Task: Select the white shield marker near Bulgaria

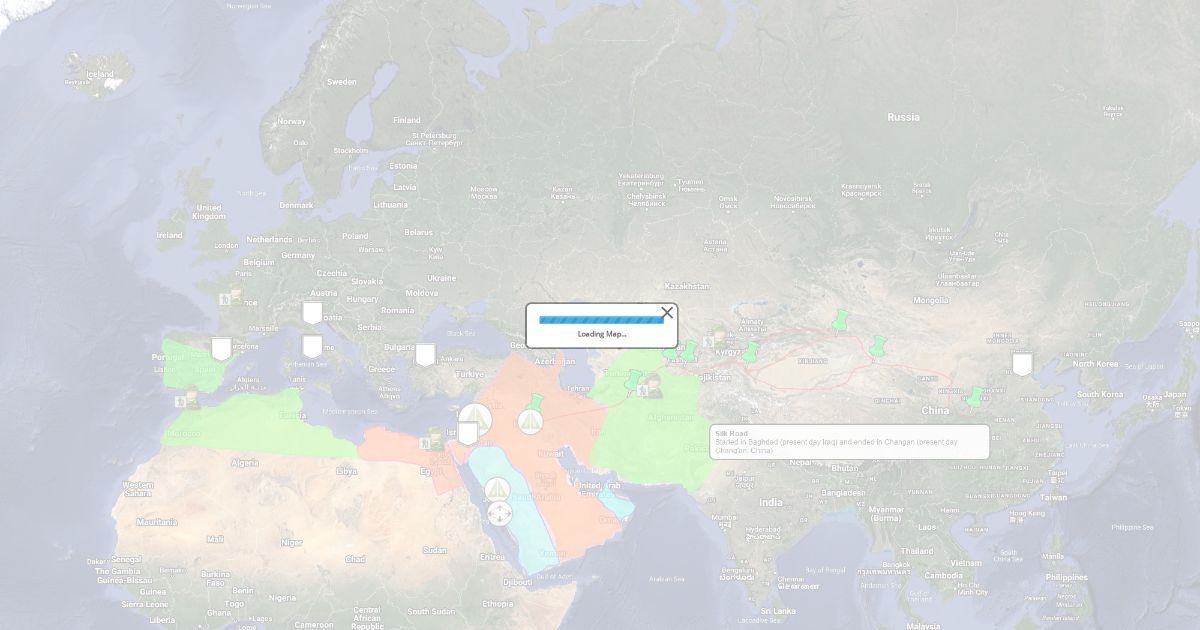Action: click(x=425, y=354)
